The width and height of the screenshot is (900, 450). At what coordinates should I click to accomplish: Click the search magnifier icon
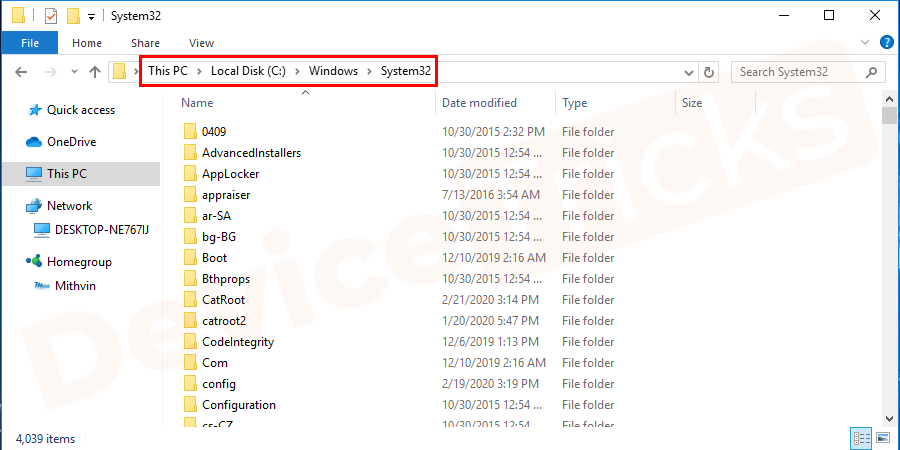871,72
